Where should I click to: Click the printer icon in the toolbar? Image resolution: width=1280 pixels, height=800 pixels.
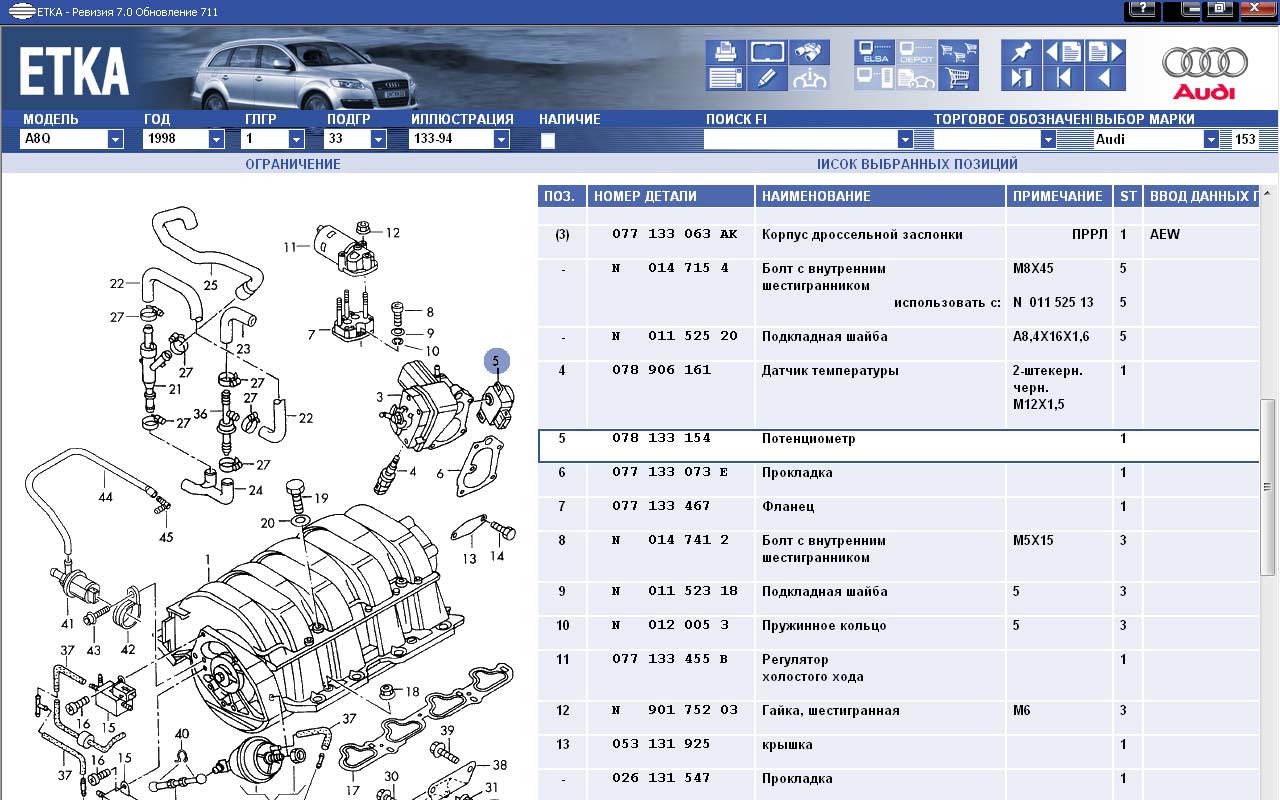tap(723, 52)
